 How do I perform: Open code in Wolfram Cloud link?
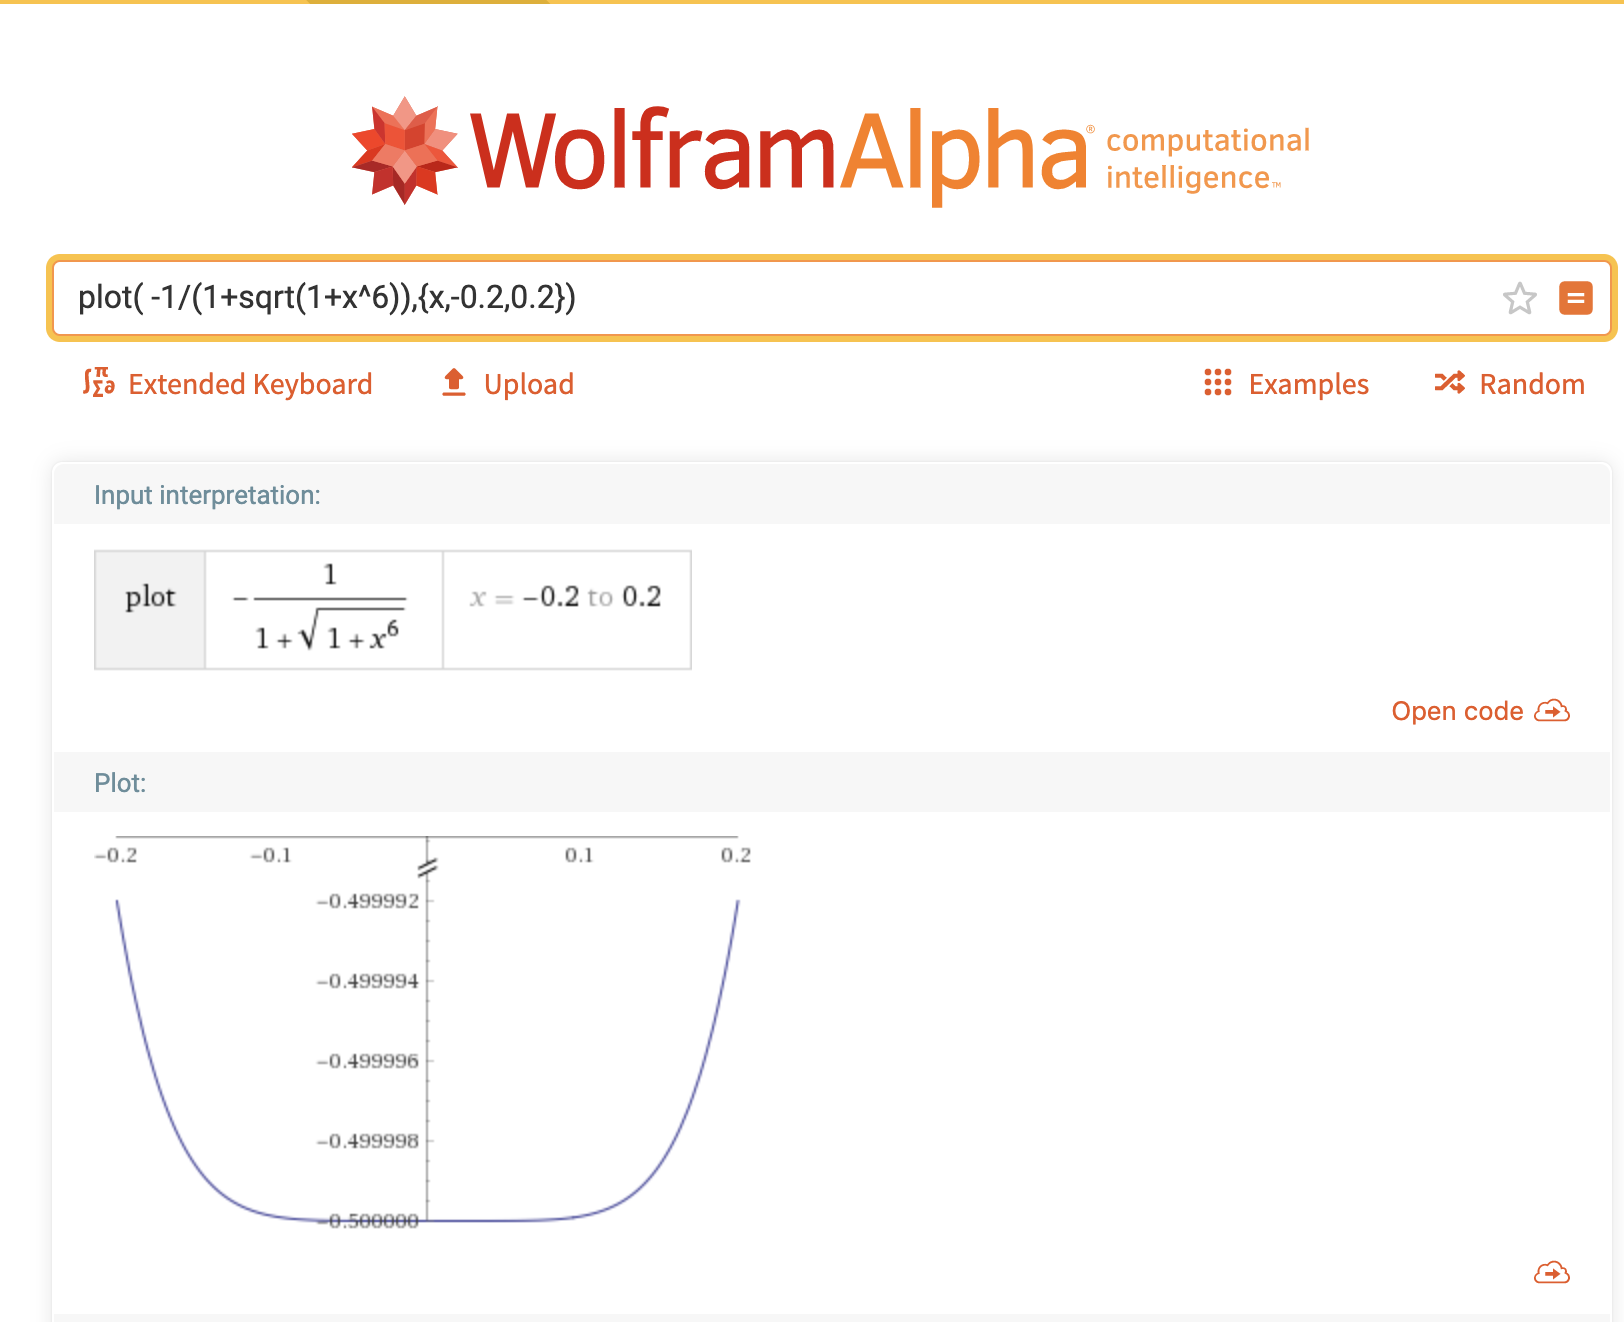point(1457,711)
